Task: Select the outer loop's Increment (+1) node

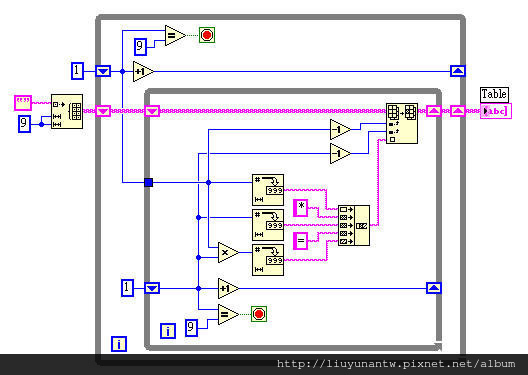Action: tap(143, 71)
